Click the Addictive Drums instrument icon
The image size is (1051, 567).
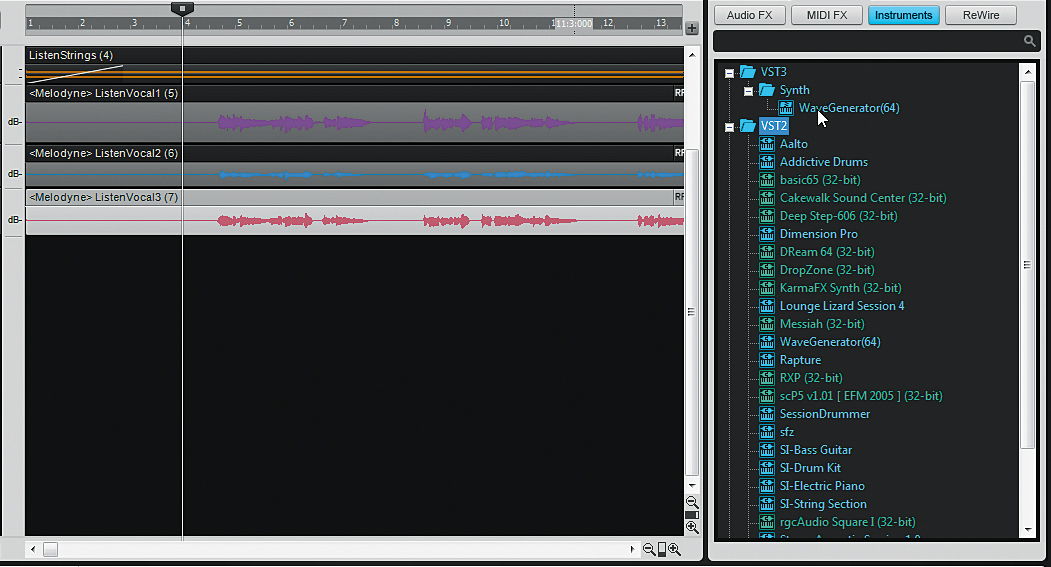point(767,162)
